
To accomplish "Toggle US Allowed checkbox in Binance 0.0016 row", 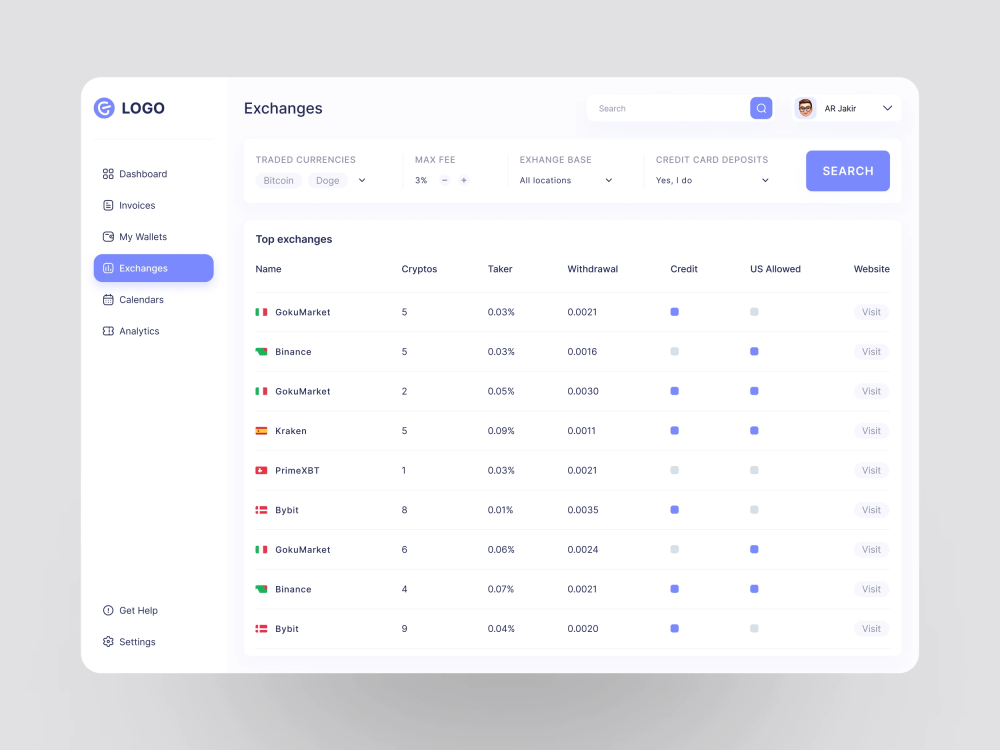I will [x=754, y=351].
